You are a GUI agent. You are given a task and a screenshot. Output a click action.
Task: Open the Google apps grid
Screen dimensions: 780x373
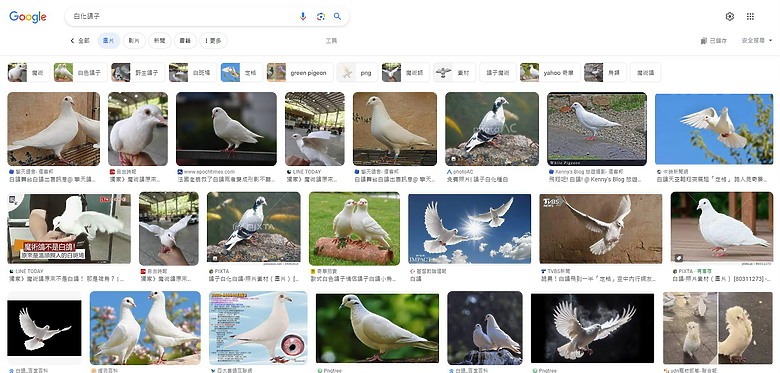[750, 16]
